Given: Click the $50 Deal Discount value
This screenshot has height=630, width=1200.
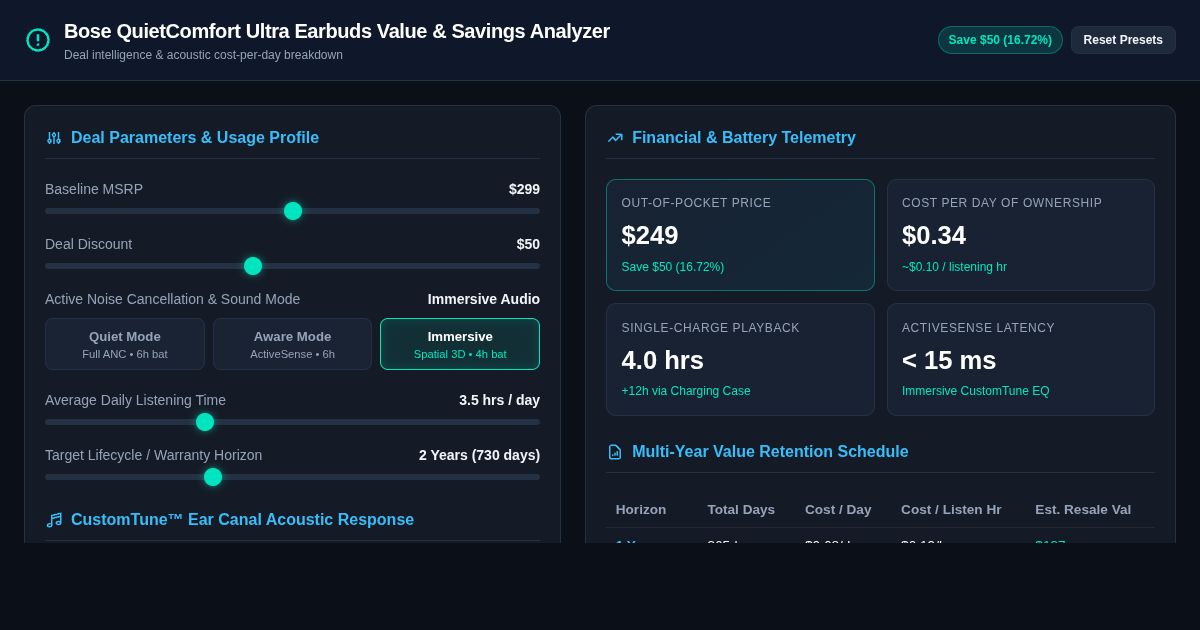Looking at the screenshot, I should coord(528,244).
